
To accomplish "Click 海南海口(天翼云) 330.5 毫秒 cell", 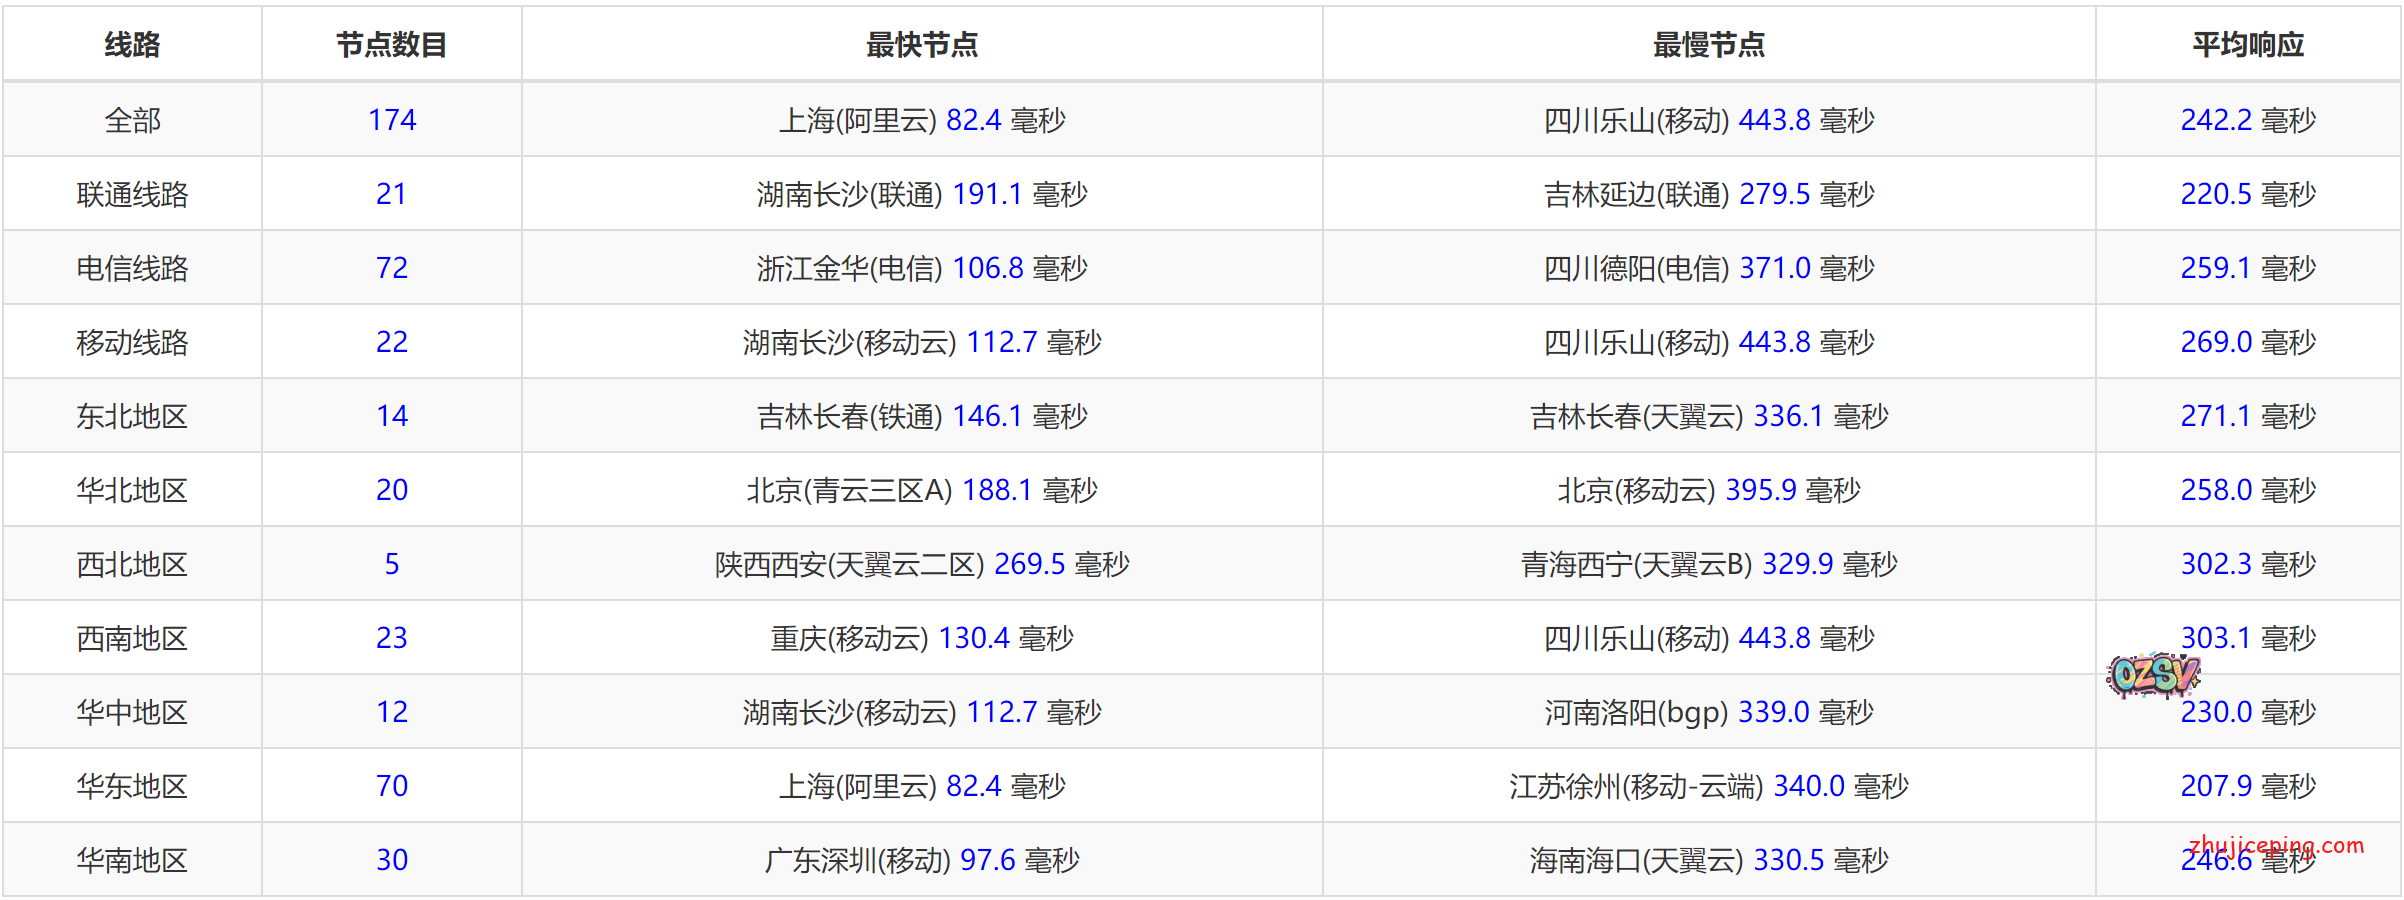I will (1708, 860).
